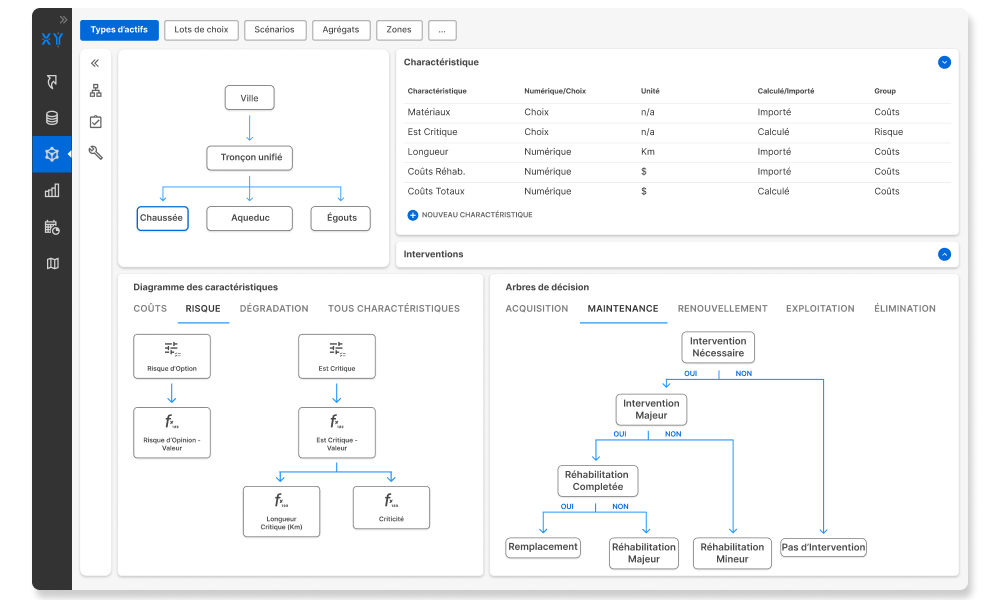Open the map icon in sidebar
The width and height of the screenshot is (1000, 600).
[52, 263]
